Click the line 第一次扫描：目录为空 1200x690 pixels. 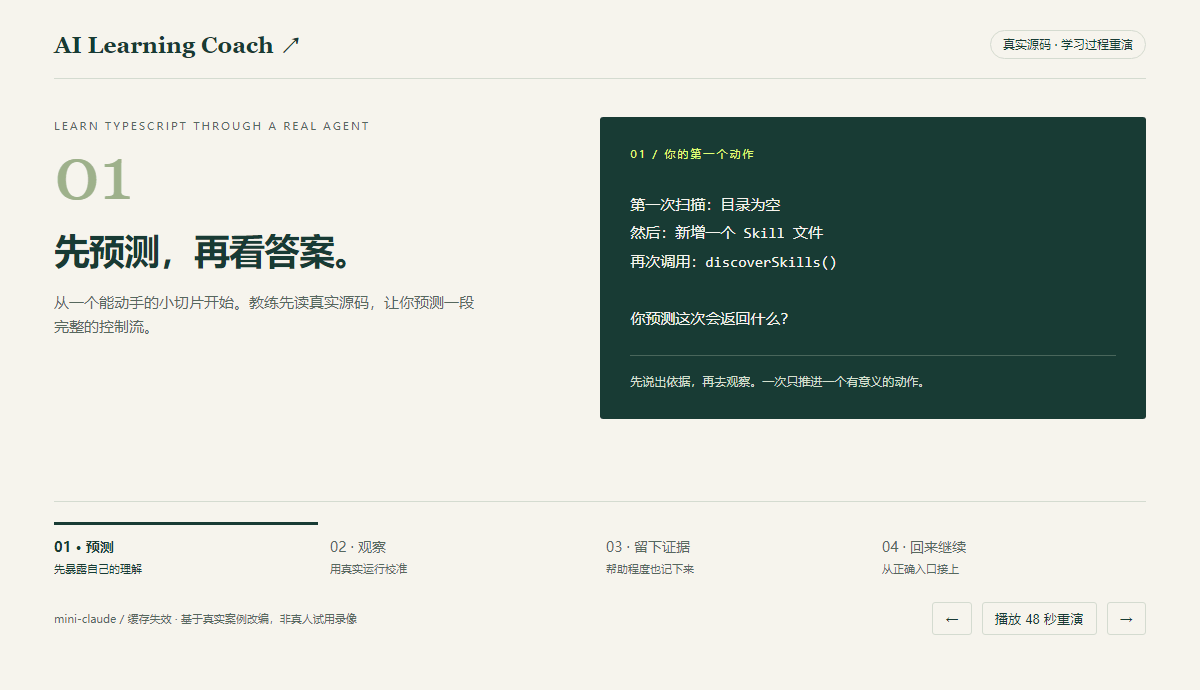tap(705, 204)
